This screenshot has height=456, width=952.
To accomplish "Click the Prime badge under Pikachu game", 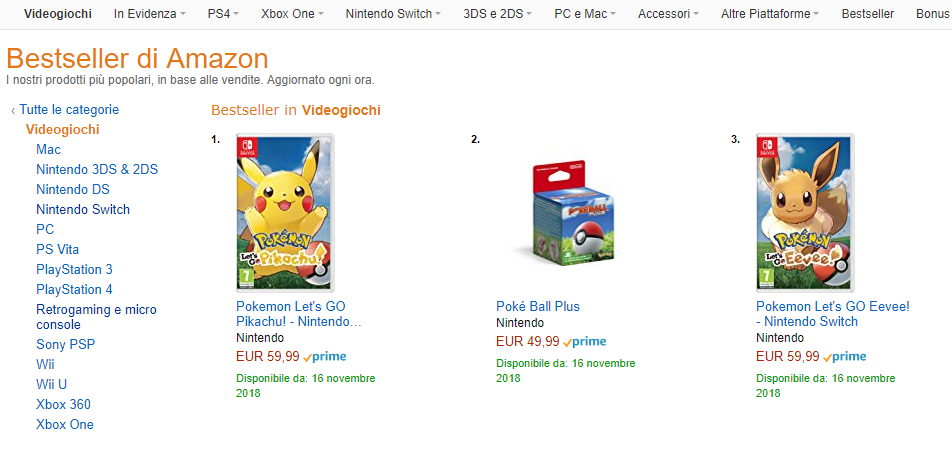I will click(325, 356).
